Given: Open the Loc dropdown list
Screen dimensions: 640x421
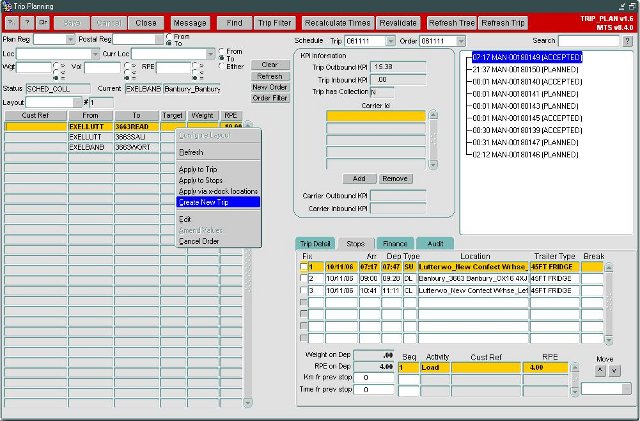Looking at the screenshot, I should point(95,54).
